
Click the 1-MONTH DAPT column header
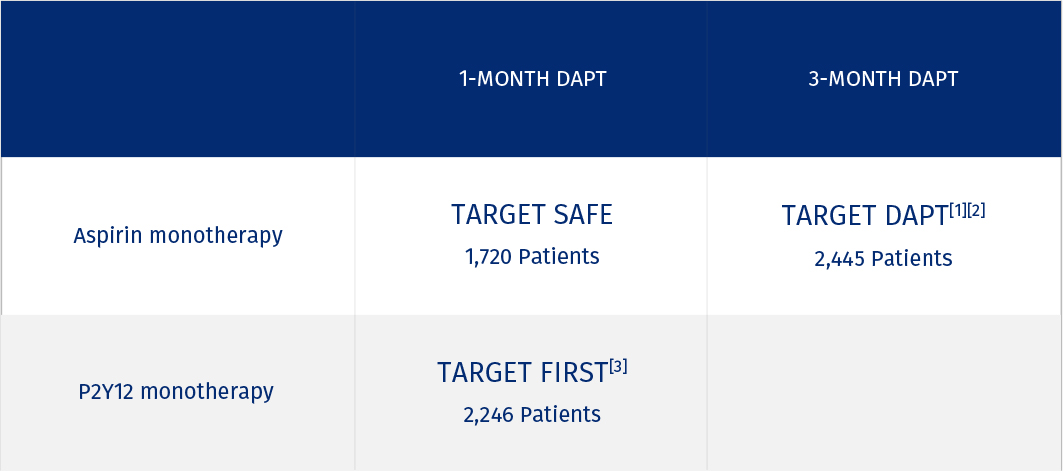pos(532,80)
